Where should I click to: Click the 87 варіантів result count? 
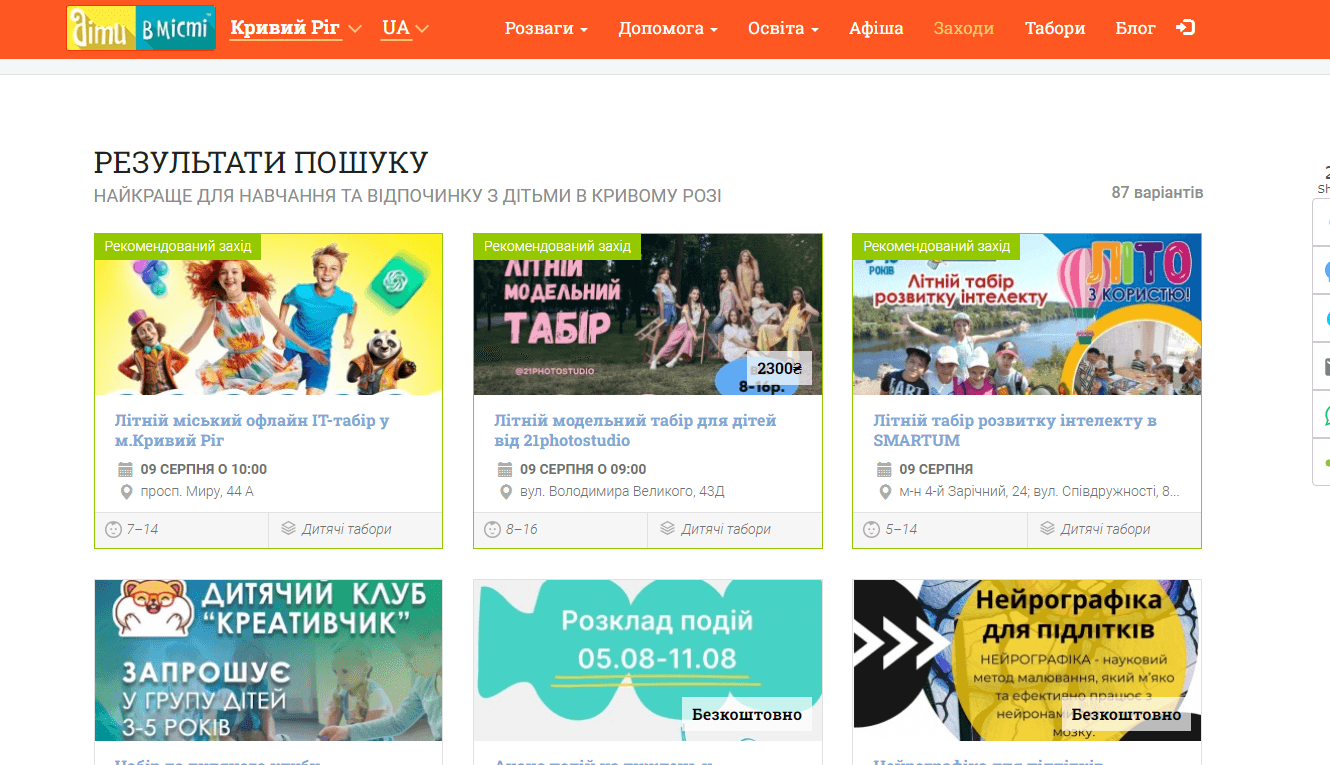pyautogui.click(x=1157, y=192)
